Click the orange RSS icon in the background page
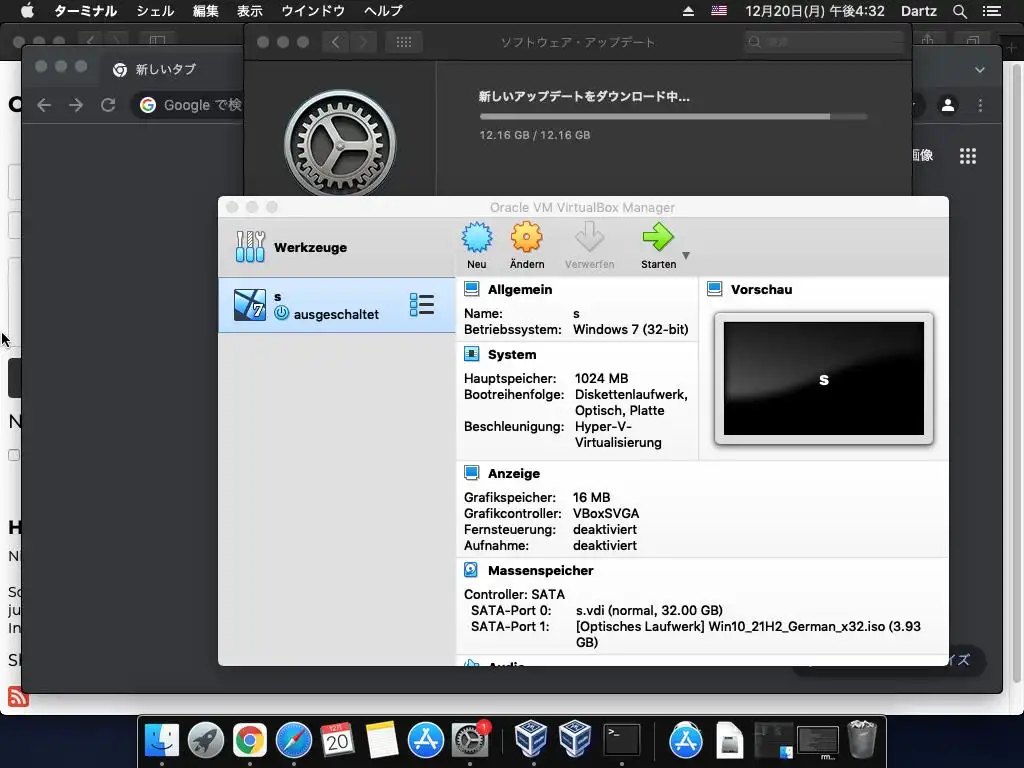Image resolution: width=1024 pixels, height=768 pixels. (x=18, y=697)
